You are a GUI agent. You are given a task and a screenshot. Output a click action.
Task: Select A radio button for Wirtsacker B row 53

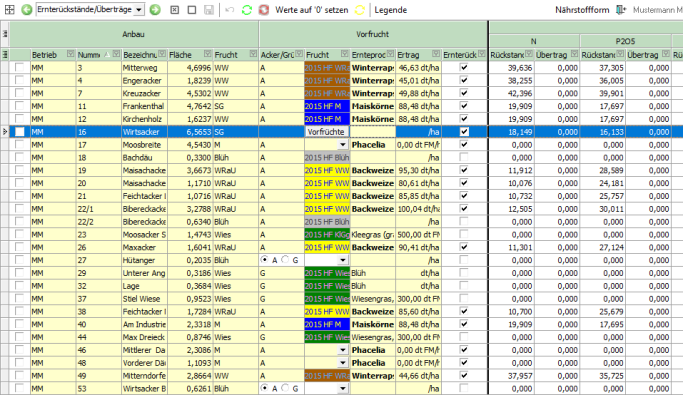click(264, 388)
